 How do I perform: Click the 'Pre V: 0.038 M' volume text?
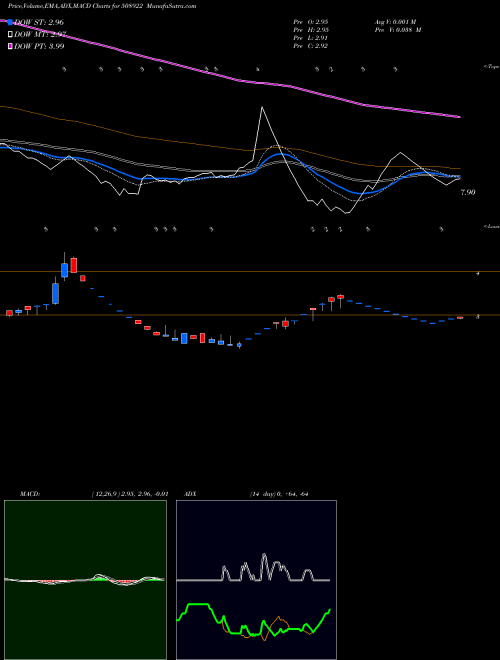398,30
